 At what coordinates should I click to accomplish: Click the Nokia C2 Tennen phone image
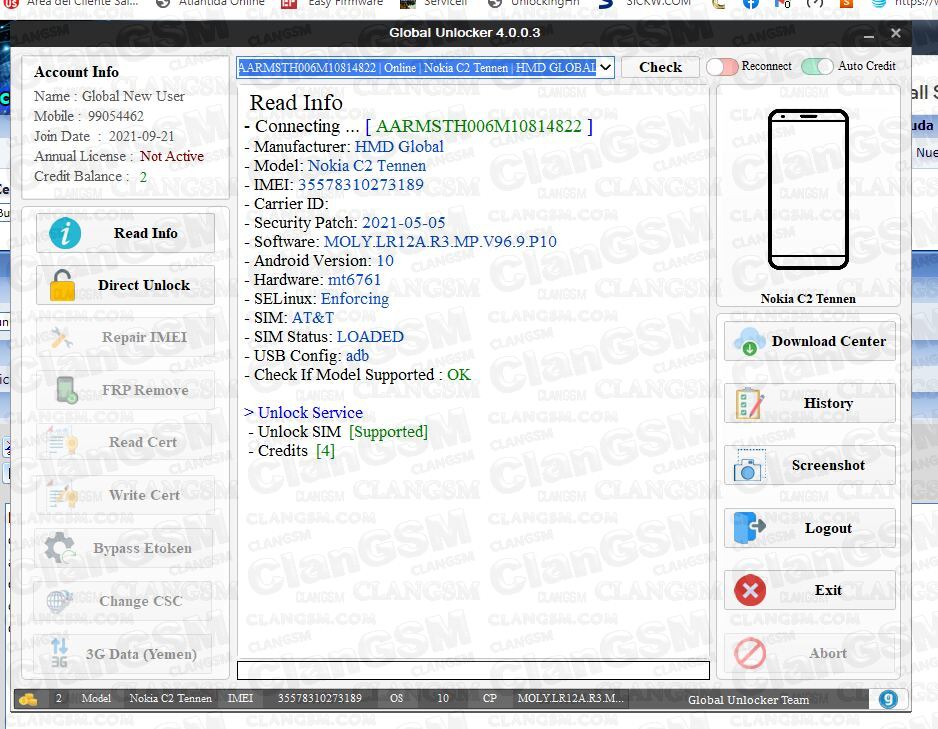808,190
